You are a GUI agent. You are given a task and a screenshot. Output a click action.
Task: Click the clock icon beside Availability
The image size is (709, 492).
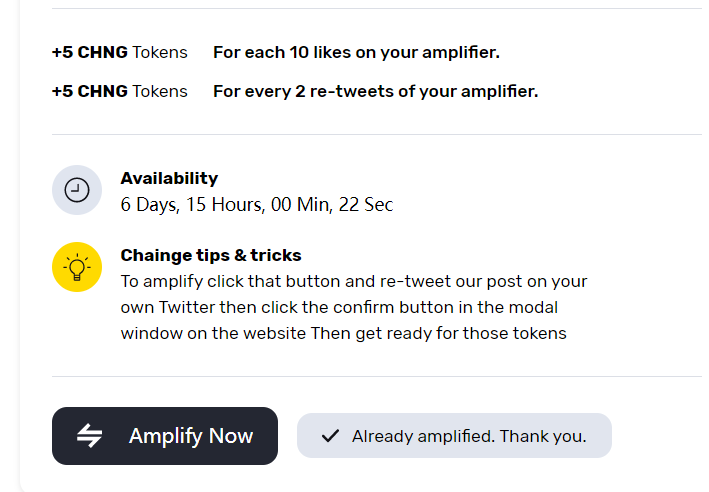coord(77,190)
